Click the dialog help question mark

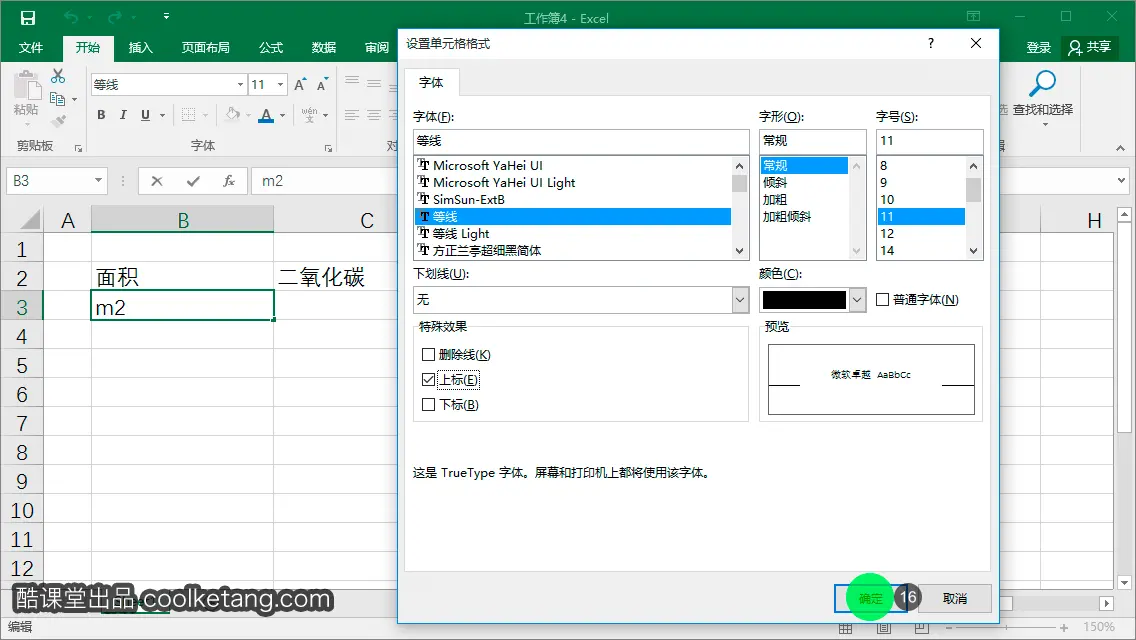pyautogui.click(x=931, y=43)
